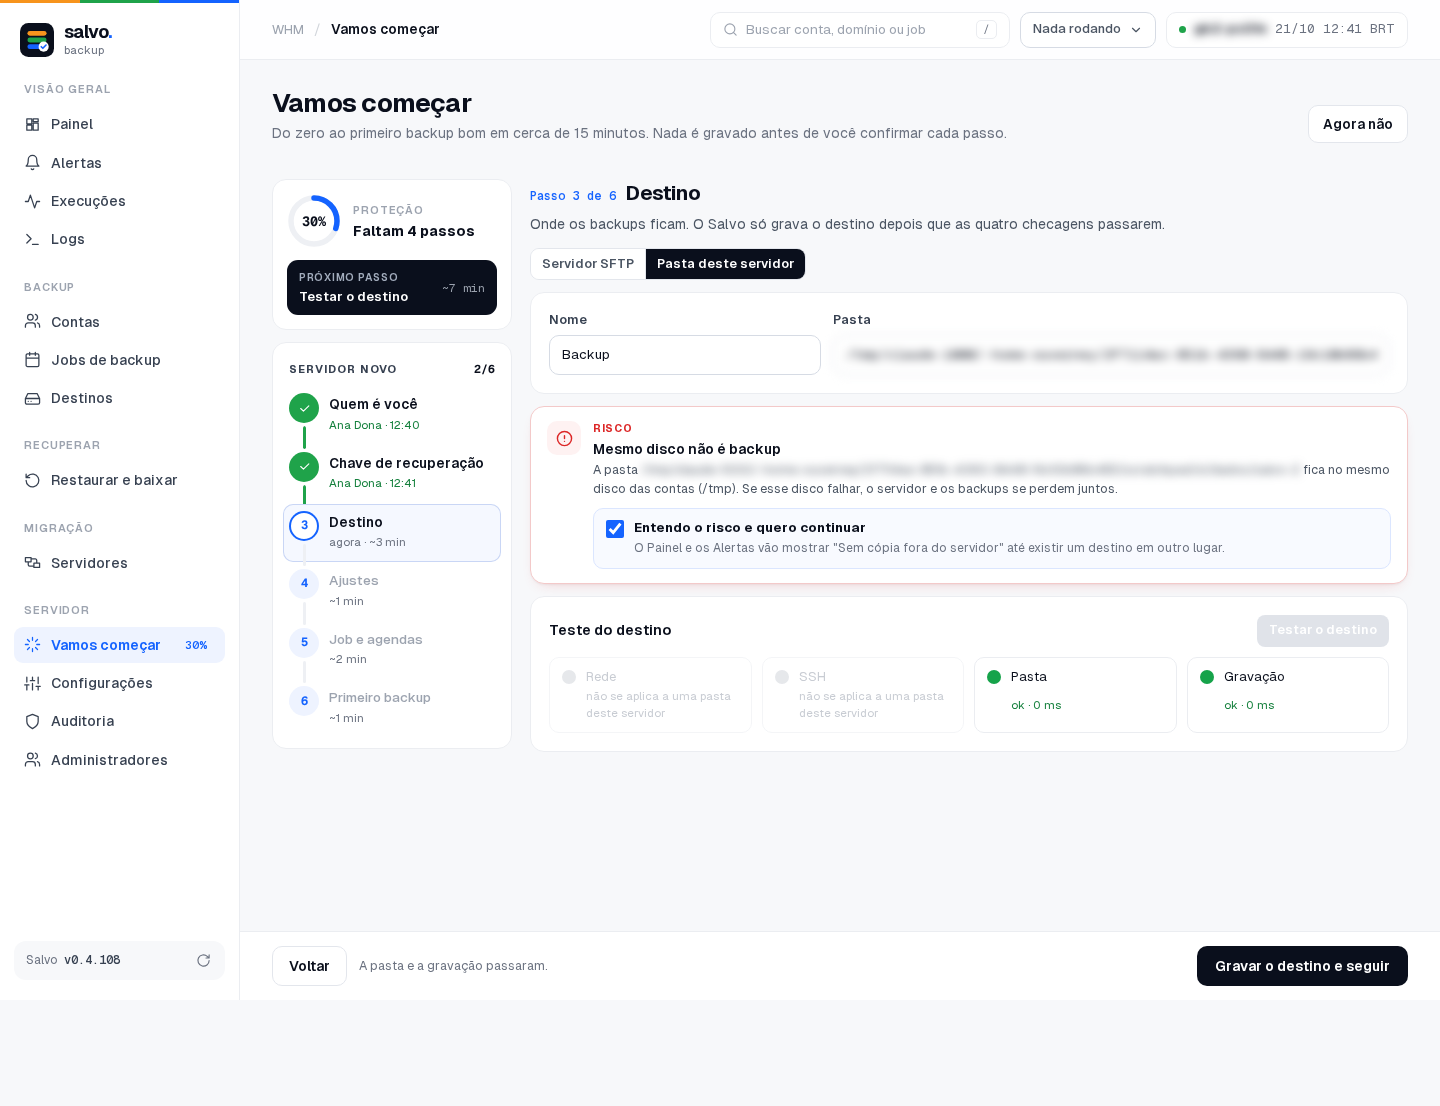Open Destinos drive icon
The width and height of the screenshot is (1440, 1106).
32,398
